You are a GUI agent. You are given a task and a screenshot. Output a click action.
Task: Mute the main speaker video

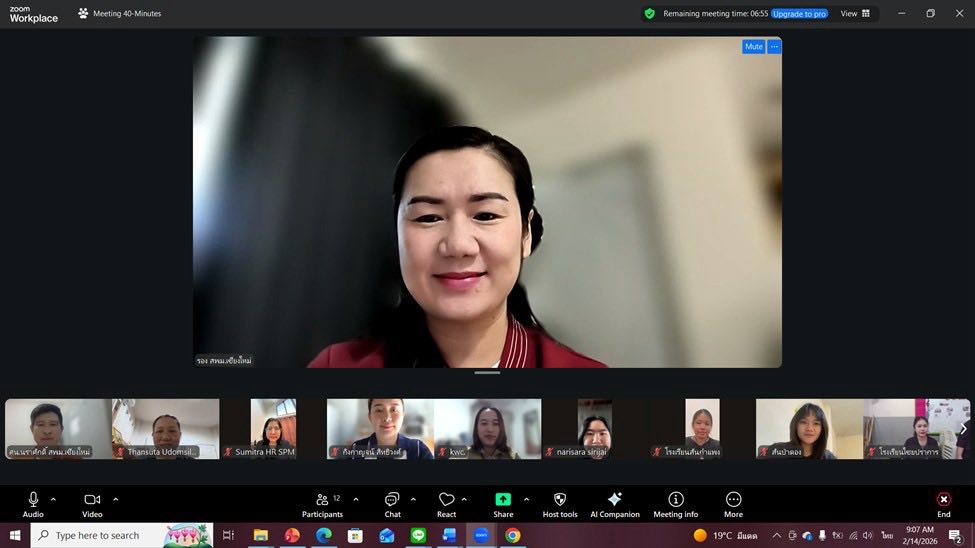click(753, 47)
